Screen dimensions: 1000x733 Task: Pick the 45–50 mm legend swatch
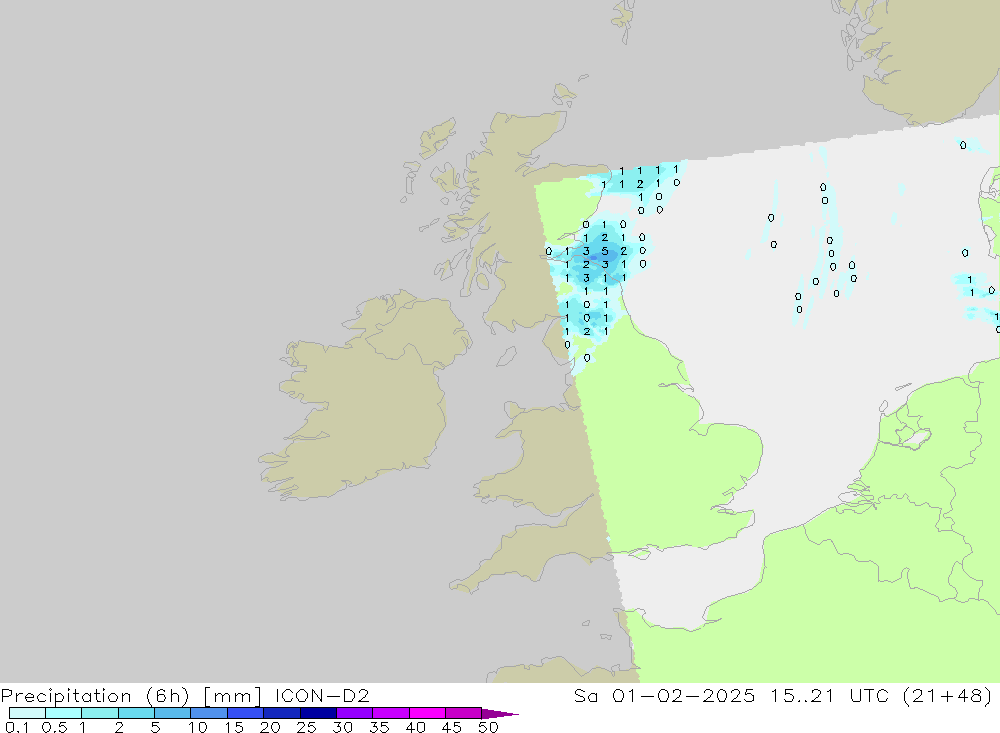point(464,713)
